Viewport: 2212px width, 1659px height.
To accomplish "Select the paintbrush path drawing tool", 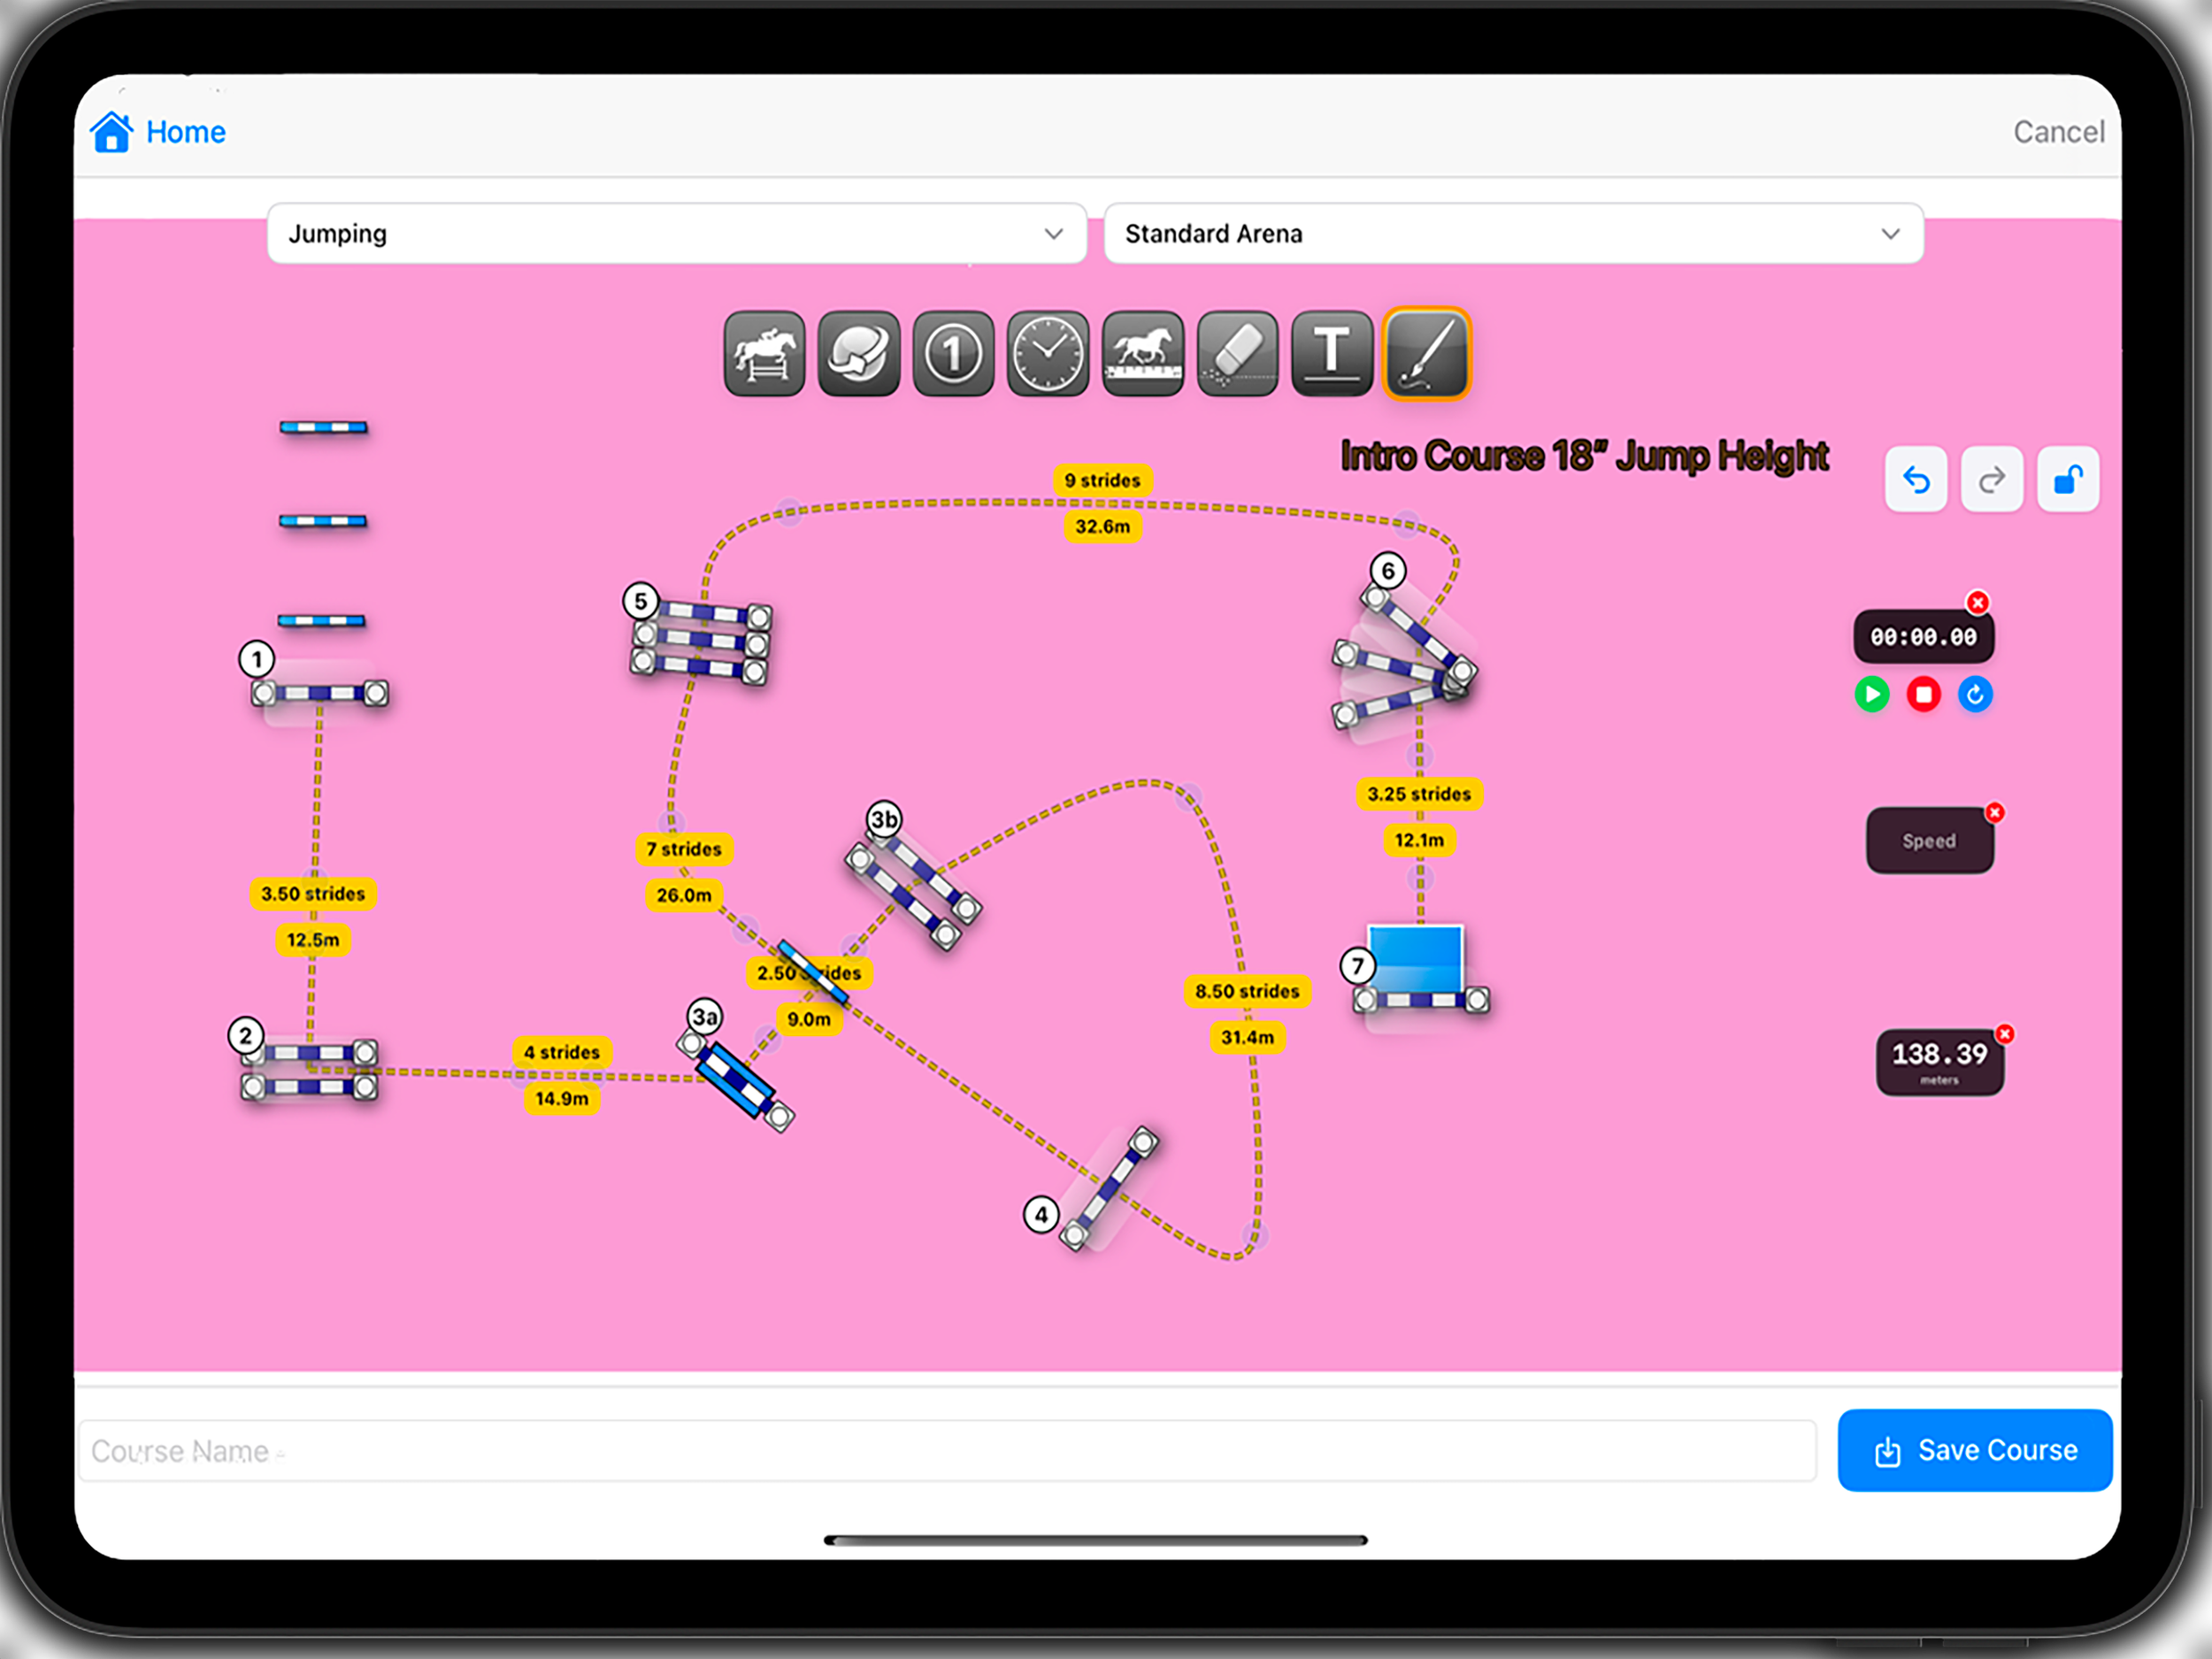I will pyautogui.click(x=1426, y=354).
